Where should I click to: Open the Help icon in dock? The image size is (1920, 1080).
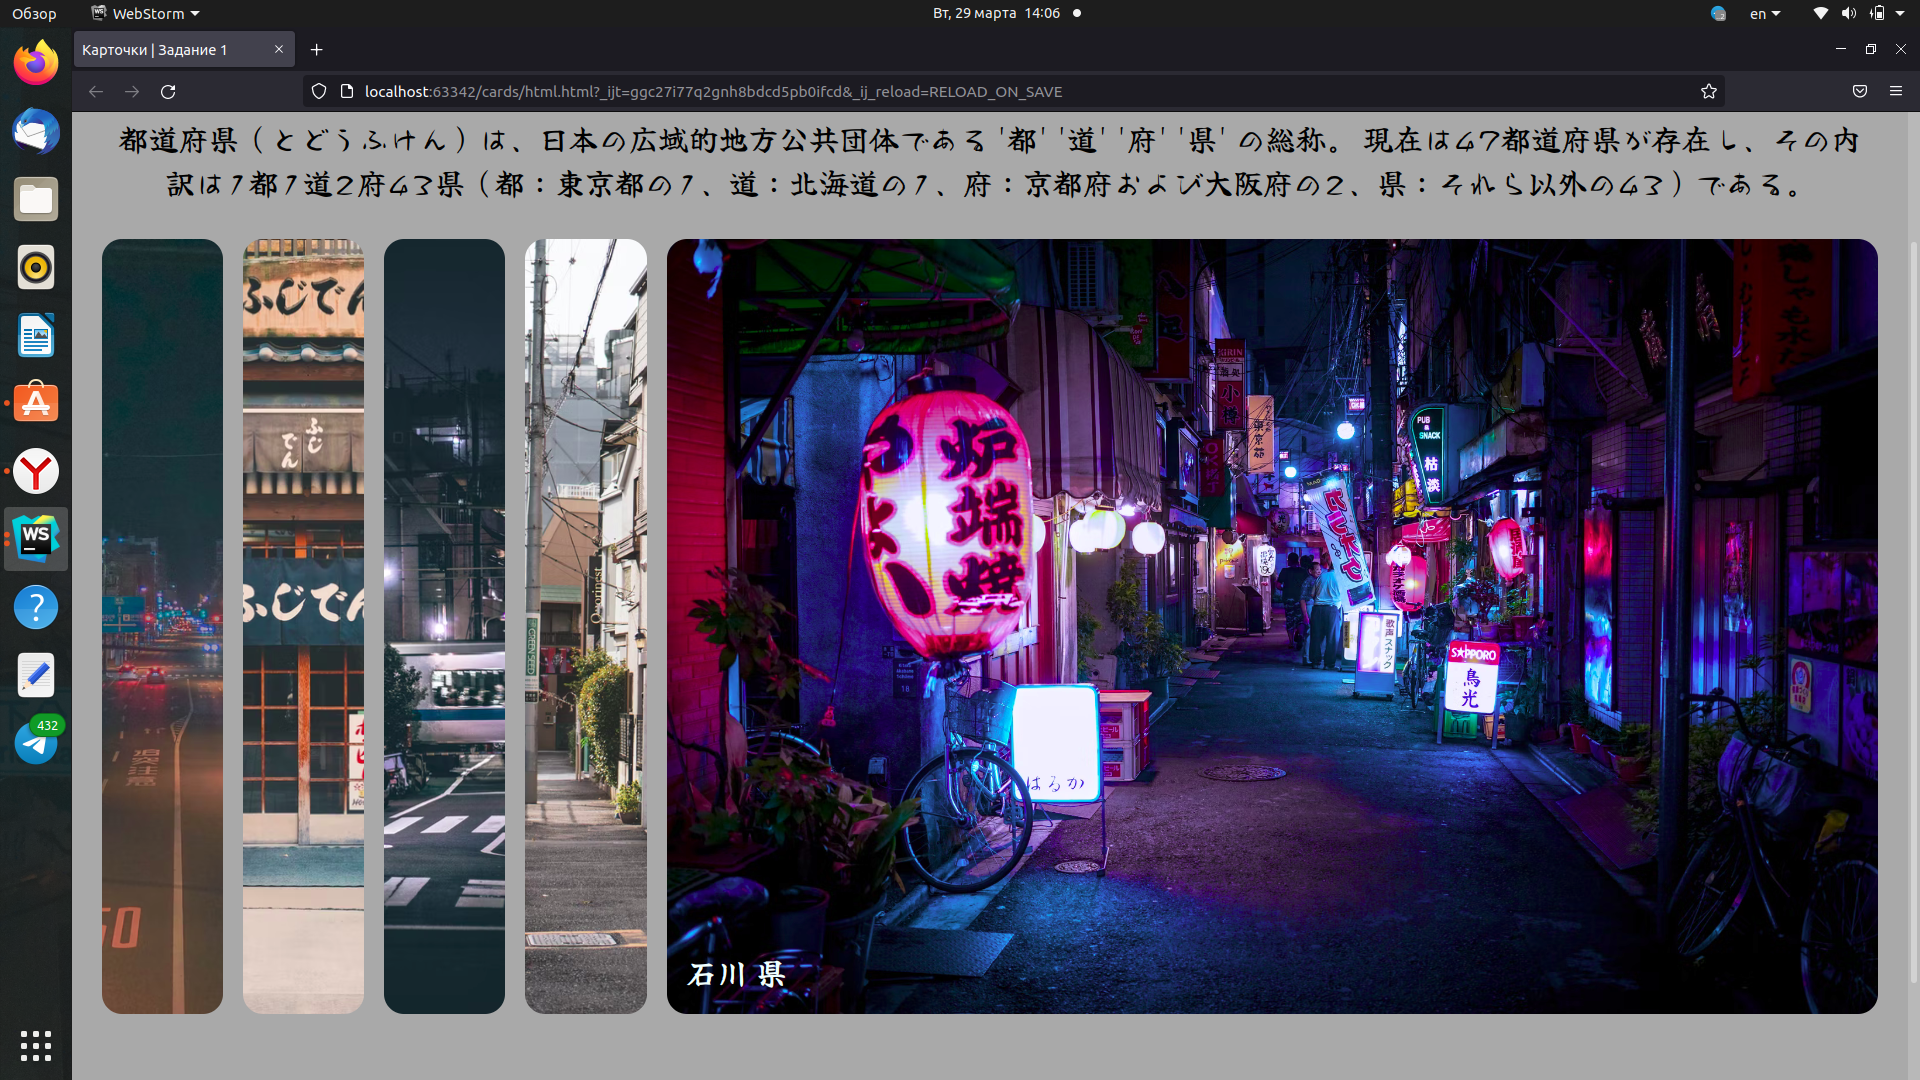[36, 607]
